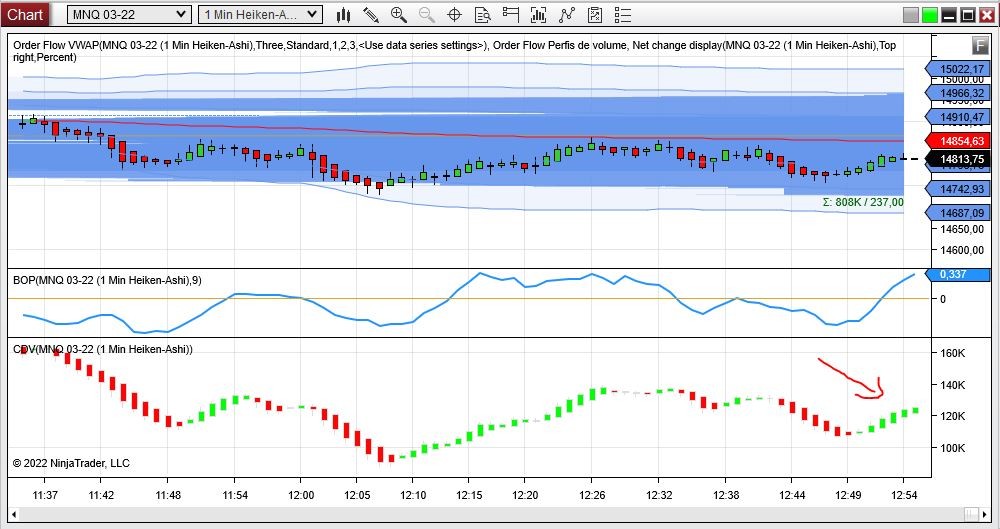The image size is (1000, 529).
Task: Click the 100K CDV axis label
Action: (953, 448)
